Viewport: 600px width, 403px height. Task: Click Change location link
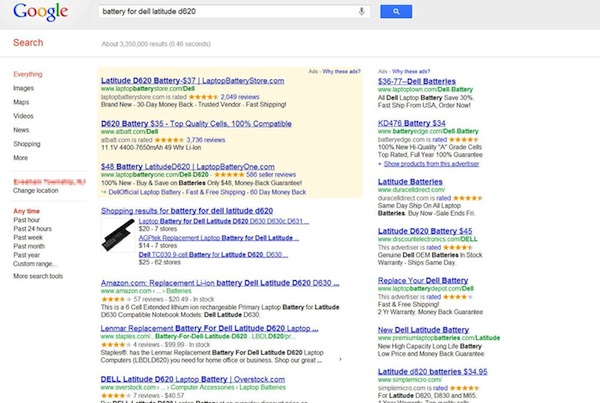tap(36, 191)
